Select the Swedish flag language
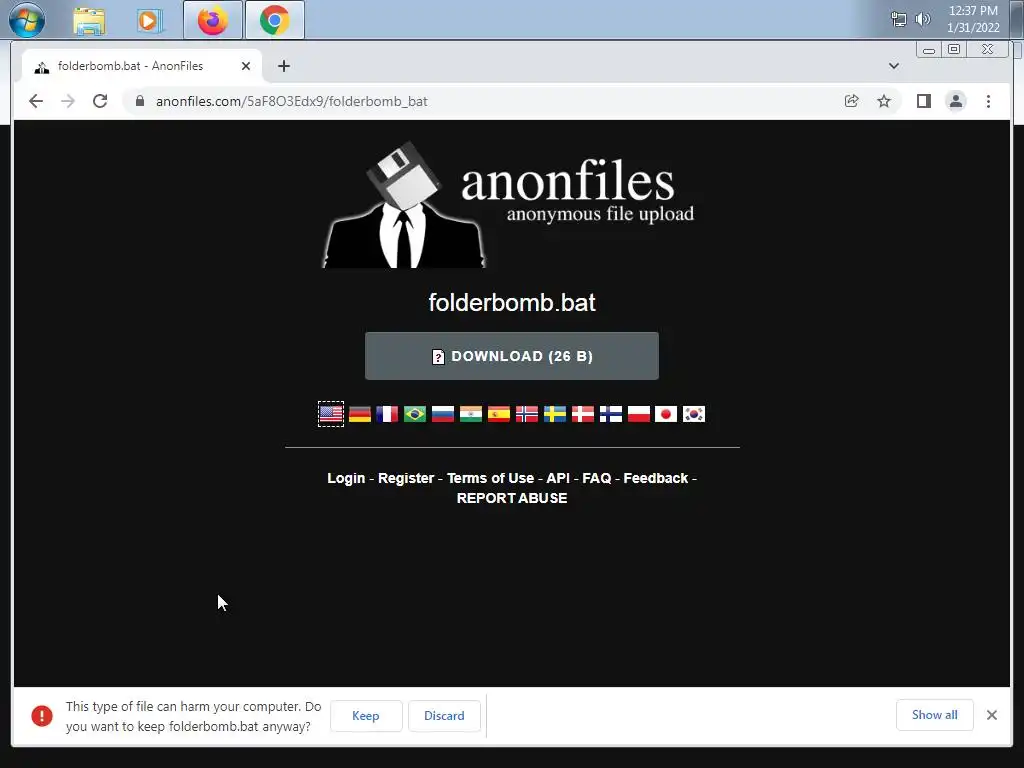 point(555,414)
